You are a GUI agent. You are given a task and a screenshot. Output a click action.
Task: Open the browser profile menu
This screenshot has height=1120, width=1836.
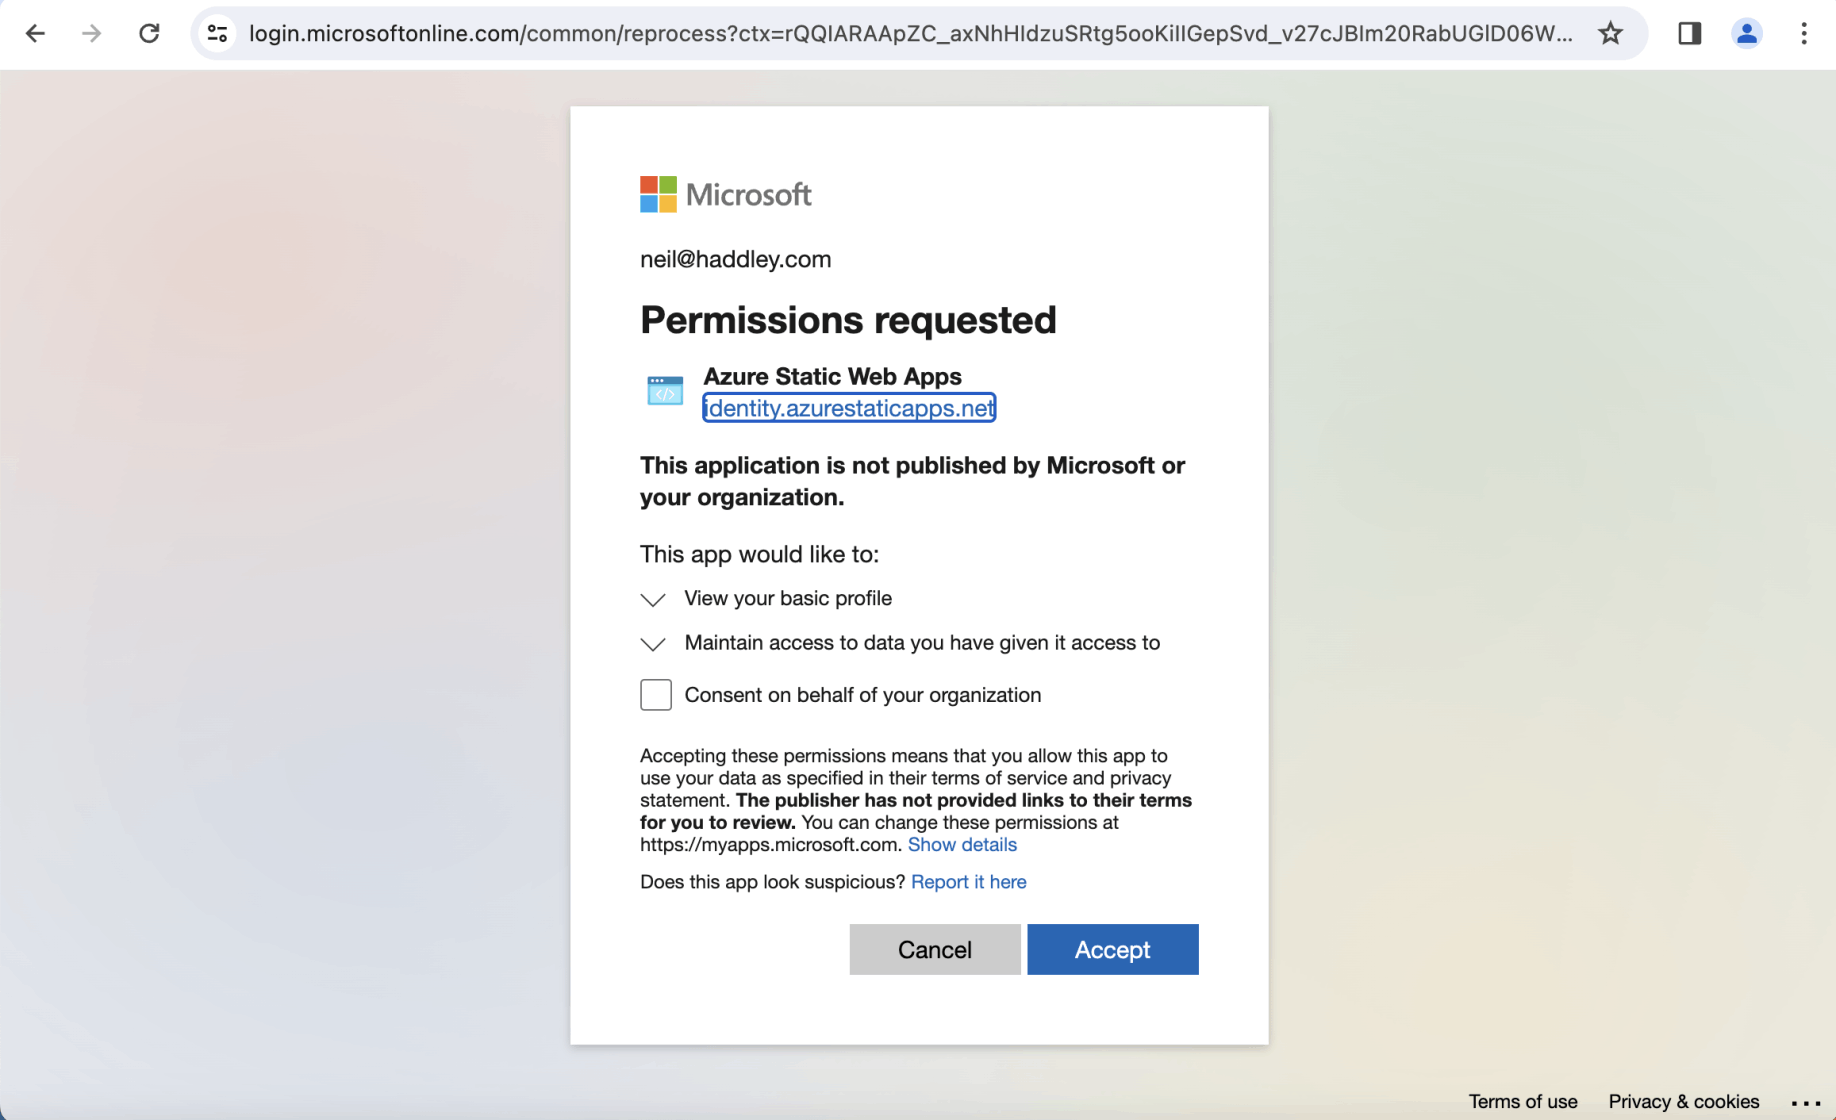(1746, 34)
